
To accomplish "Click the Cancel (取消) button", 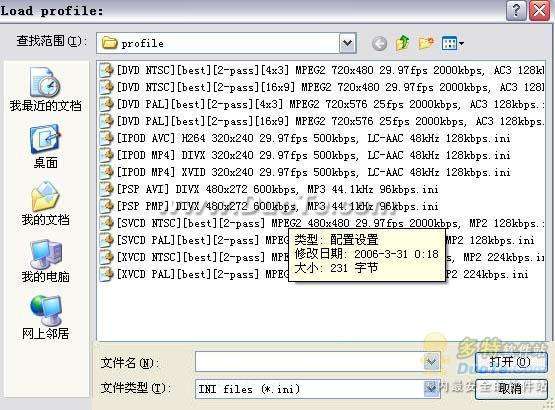I will coord(511,389).
